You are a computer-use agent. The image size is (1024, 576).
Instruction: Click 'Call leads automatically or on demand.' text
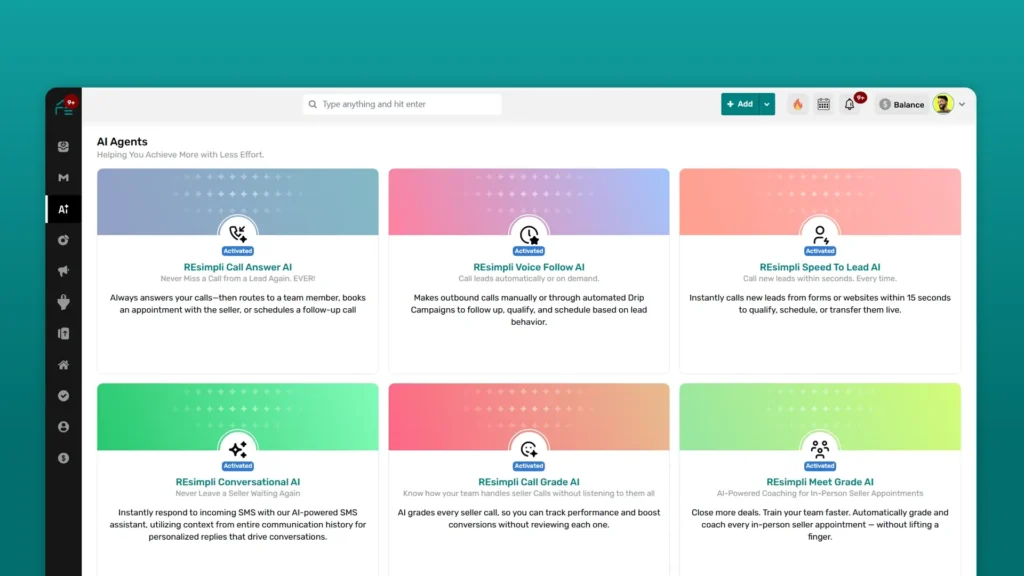click(x=529, y=279)
